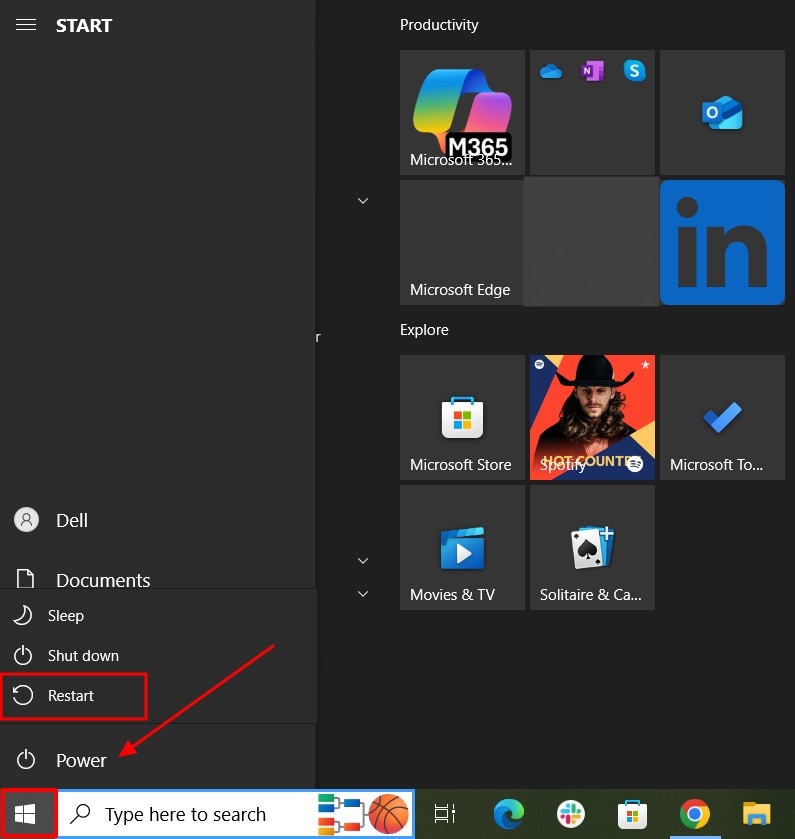Open the Microsoft To Do tile
The image size is (795, 839).
click(722, 417)
